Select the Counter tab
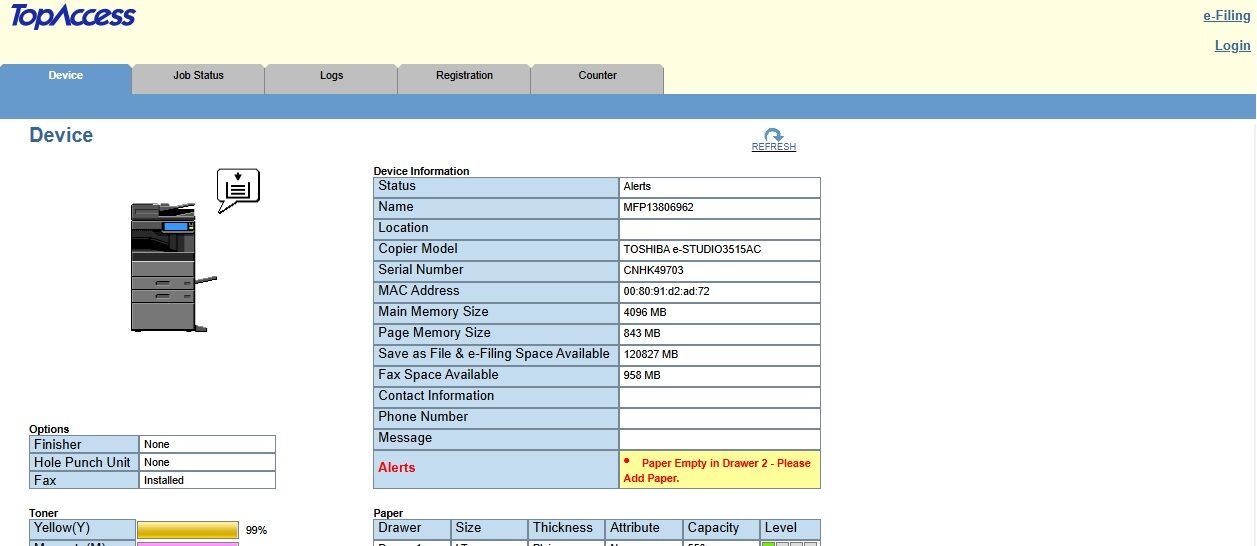The image size is (1257, 546). pos(597,76)
